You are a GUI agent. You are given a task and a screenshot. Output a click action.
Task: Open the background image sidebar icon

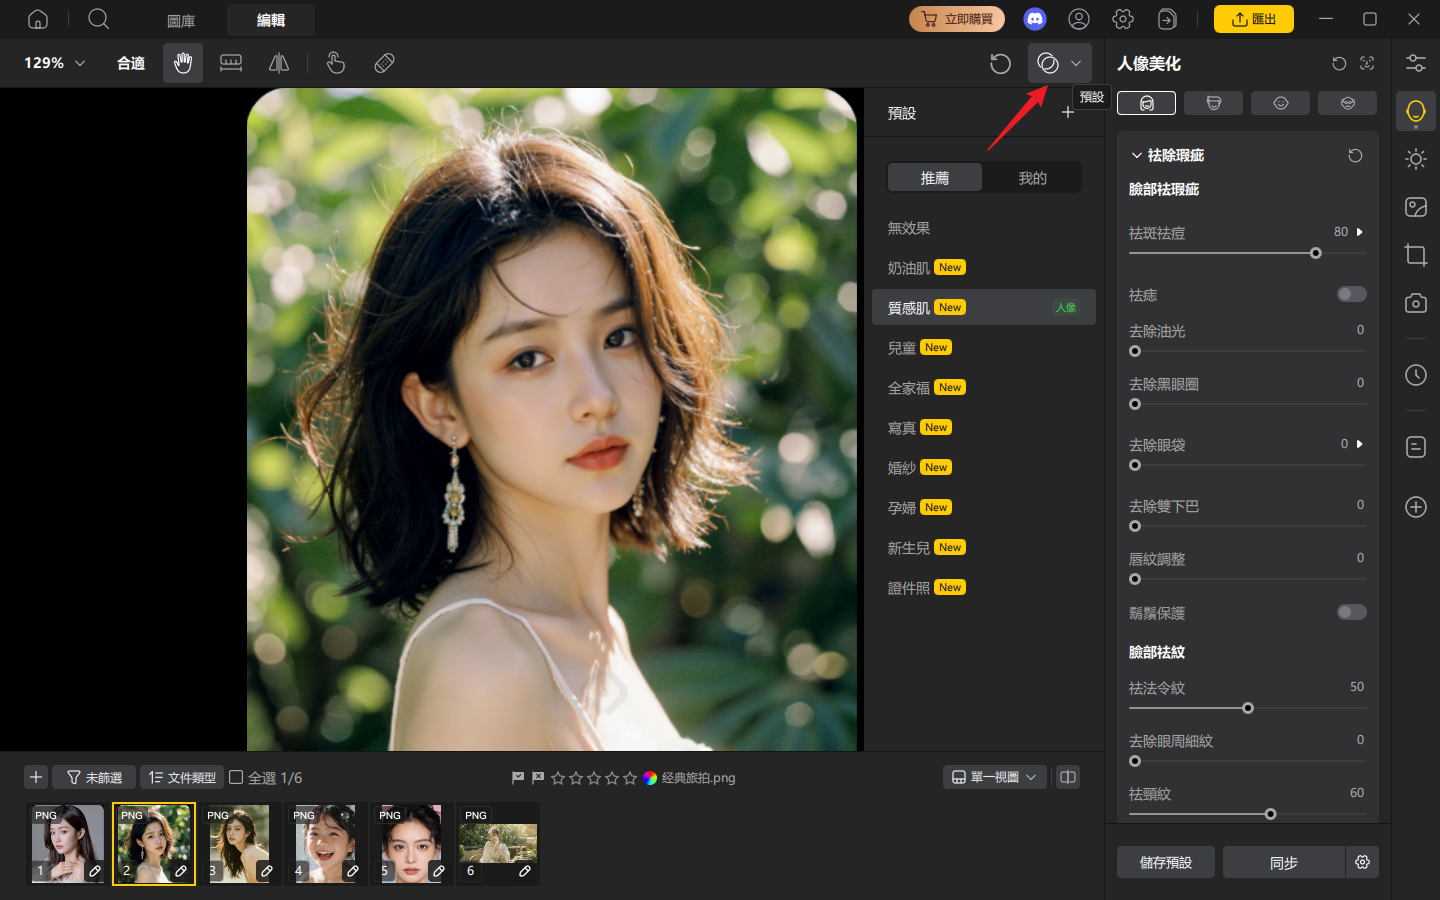tap(1416, 207)
